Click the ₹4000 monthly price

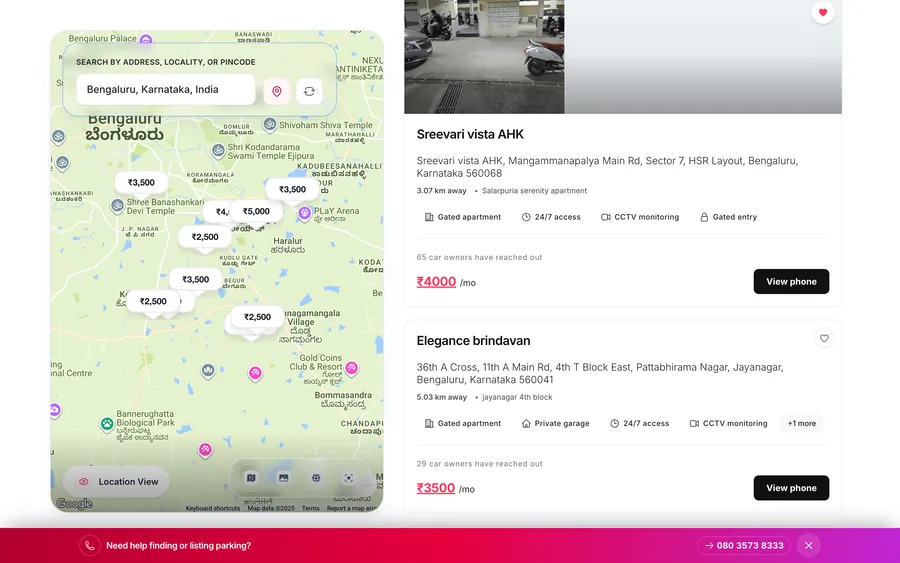(436, 282)
